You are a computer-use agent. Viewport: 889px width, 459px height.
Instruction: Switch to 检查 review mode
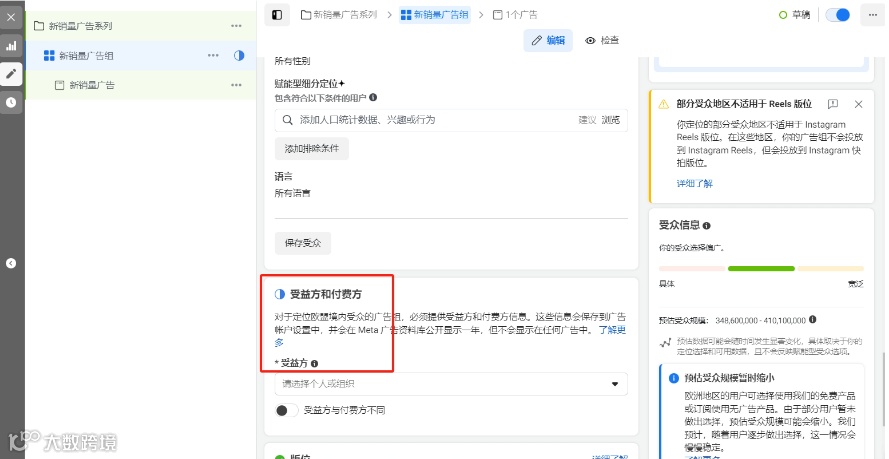pyautogui.click(x=602, y=40)
